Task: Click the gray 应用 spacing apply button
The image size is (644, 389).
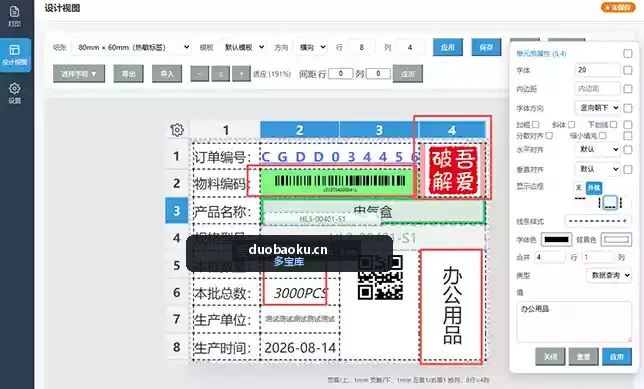Action: (407, 74)
